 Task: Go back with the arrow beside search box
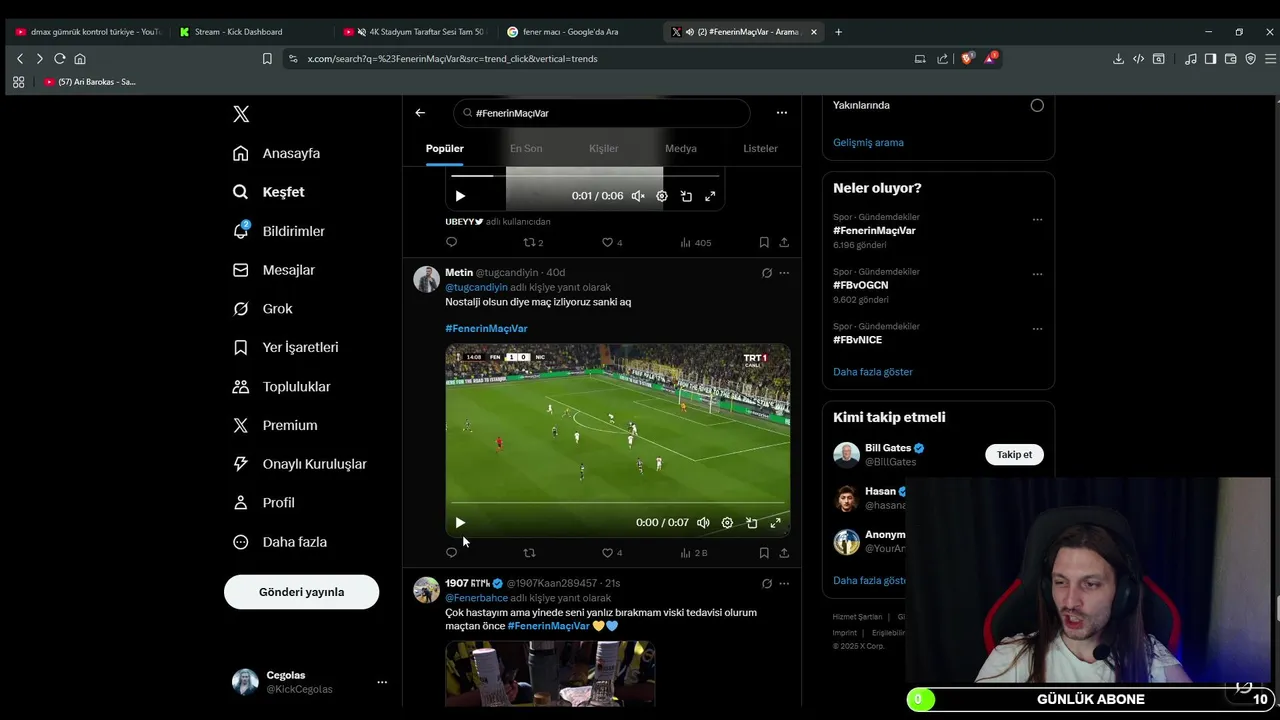point(420,113)
